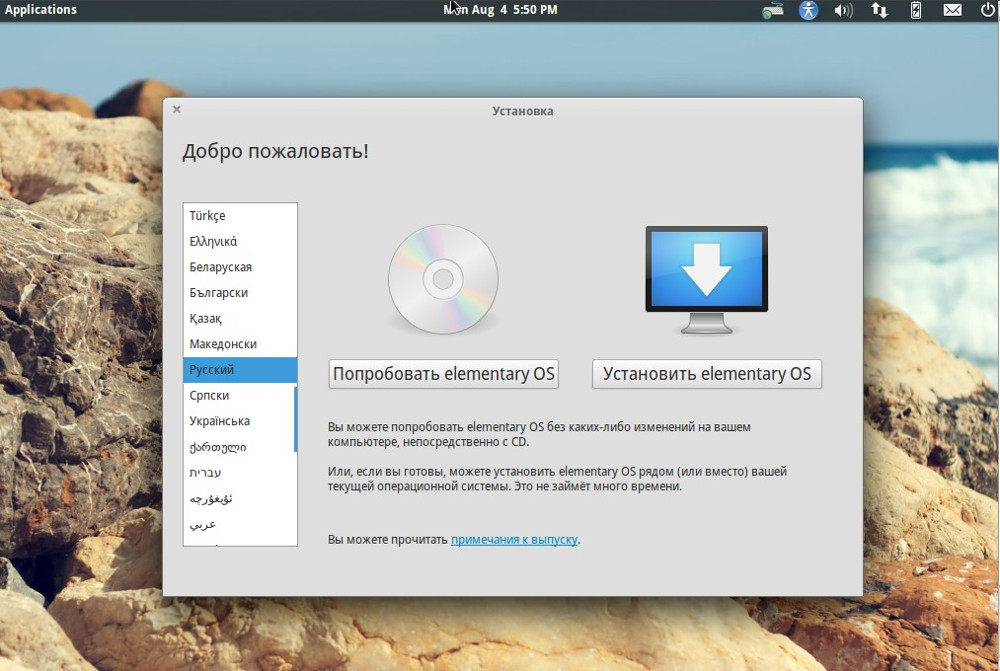The image size is (1000, 671).
Task: Select Русский in language list
Action: 240,370
